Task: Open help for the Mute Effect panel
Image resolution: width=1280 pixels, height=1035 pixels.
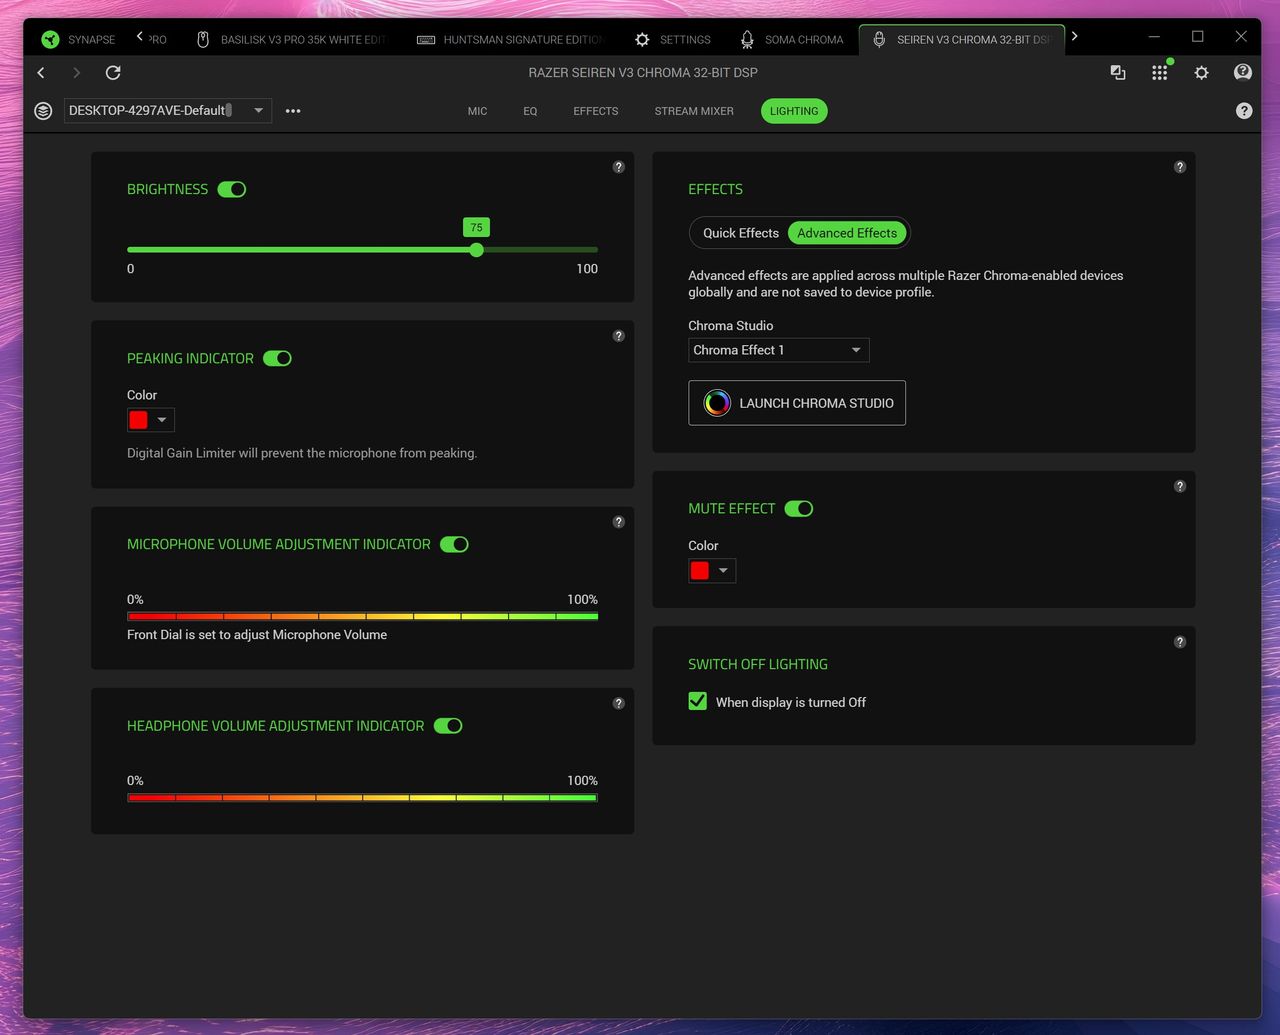Action: click(1180, 486)
